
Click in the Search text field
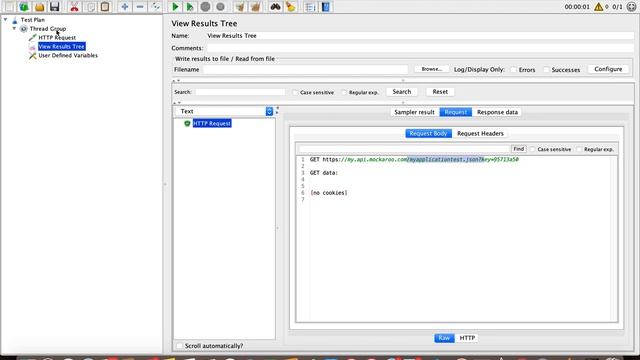pyautogui.click(x=240, y=92)
